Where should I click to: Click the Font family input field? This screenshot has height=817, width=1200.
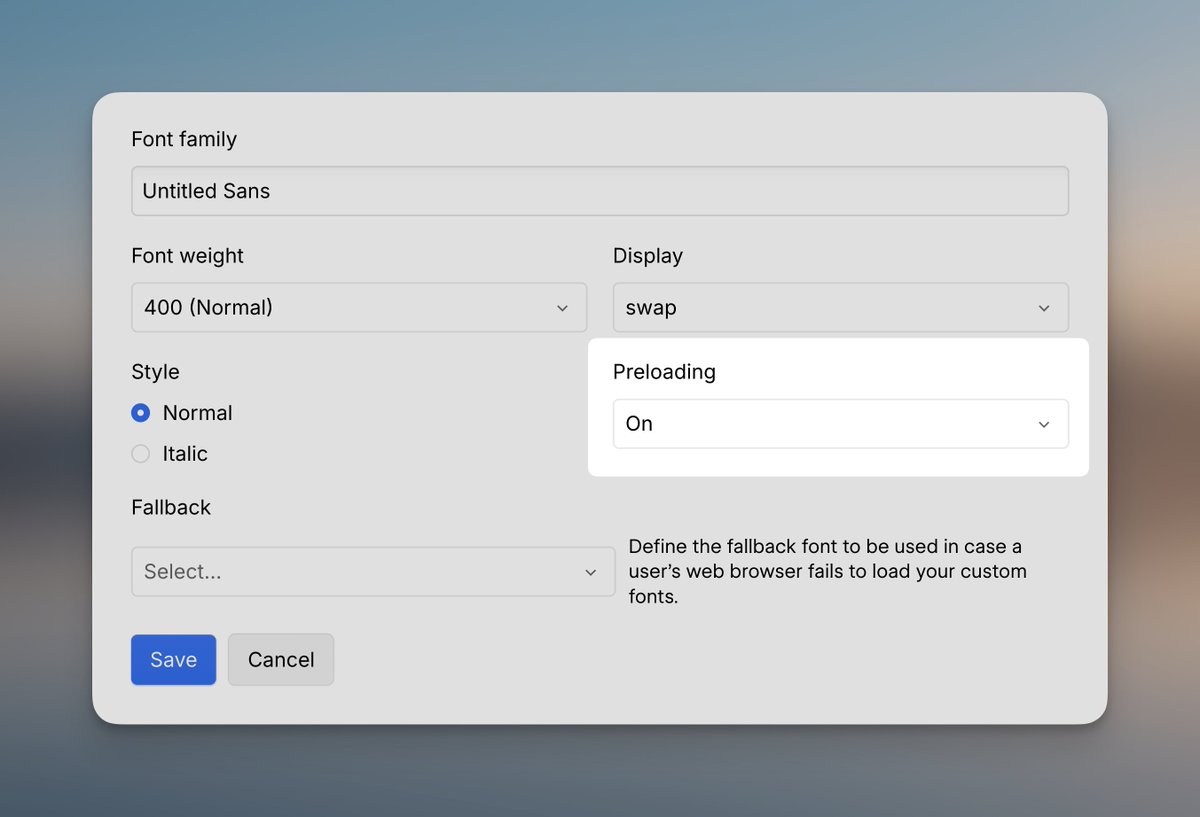point(600,191)
